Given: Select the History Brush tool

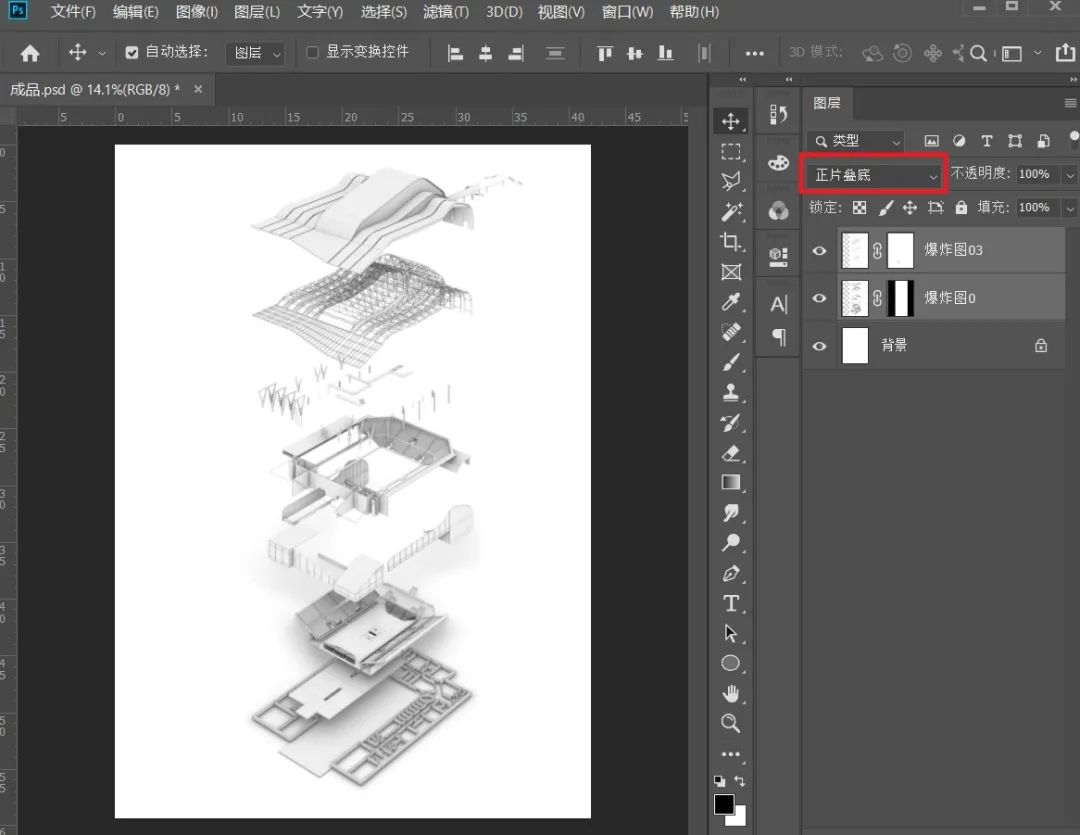Looking at the screenshot, I should tap(731, 422).
